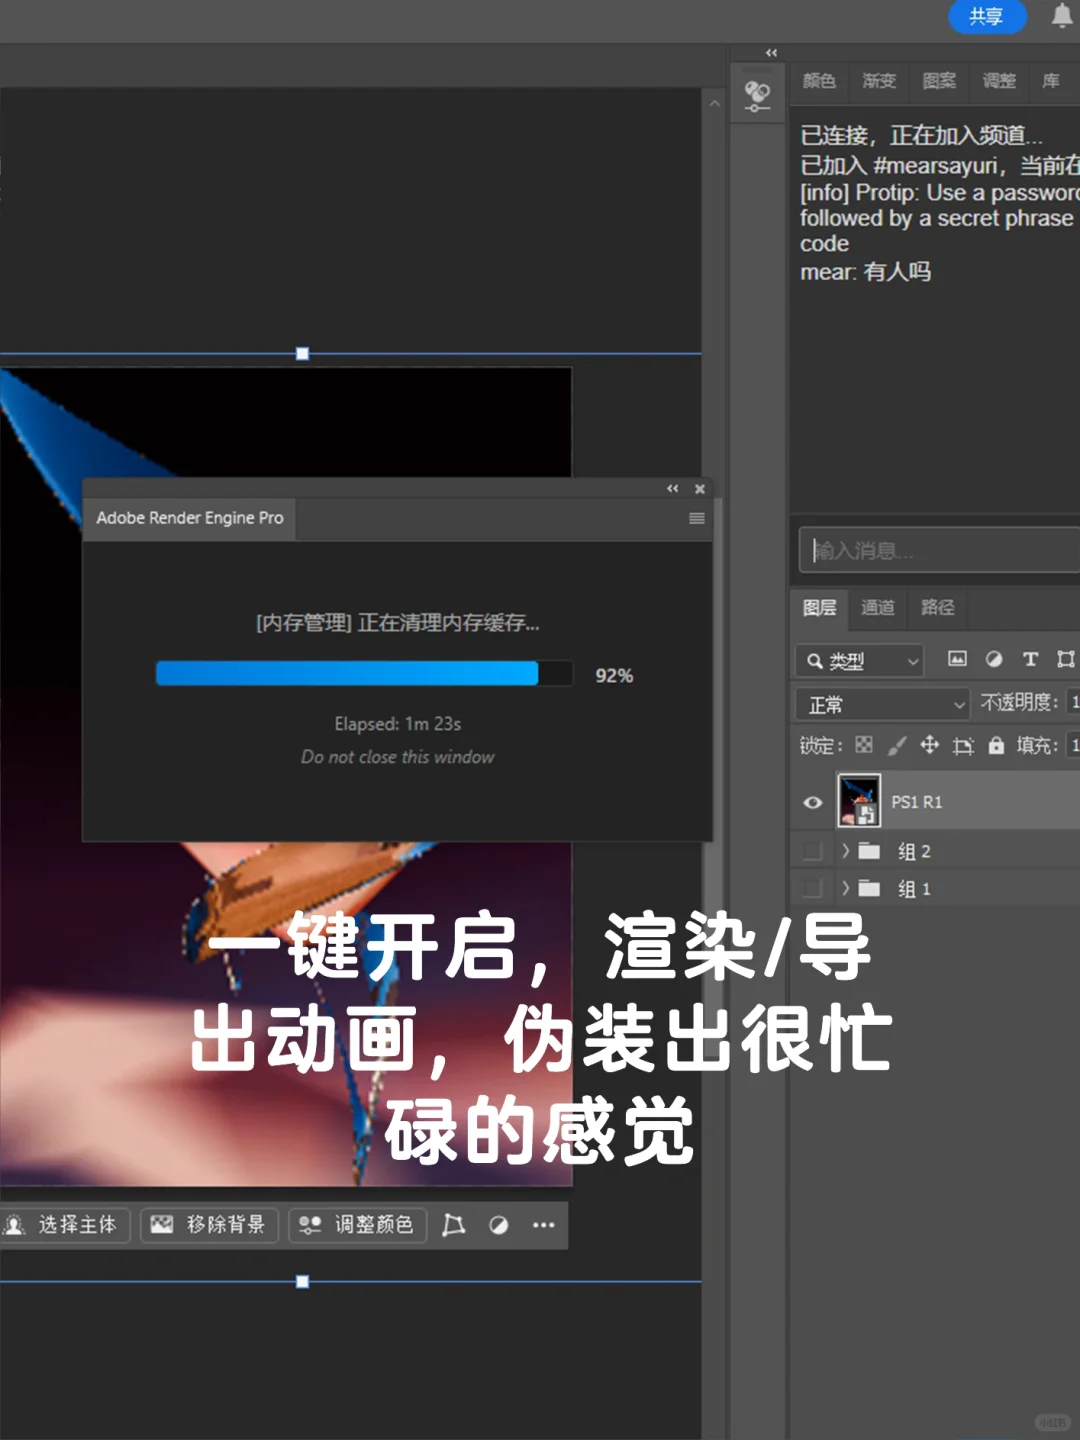Expand the 组 2 layer group
Image resolution: width=1080 pixels, height=1440 pixels.
coord(845,850)
